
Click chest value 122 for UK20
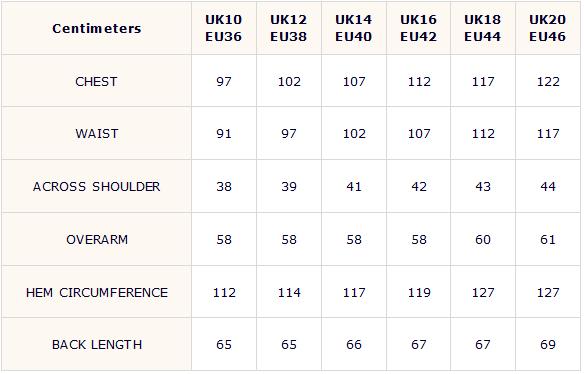(548, 81)
